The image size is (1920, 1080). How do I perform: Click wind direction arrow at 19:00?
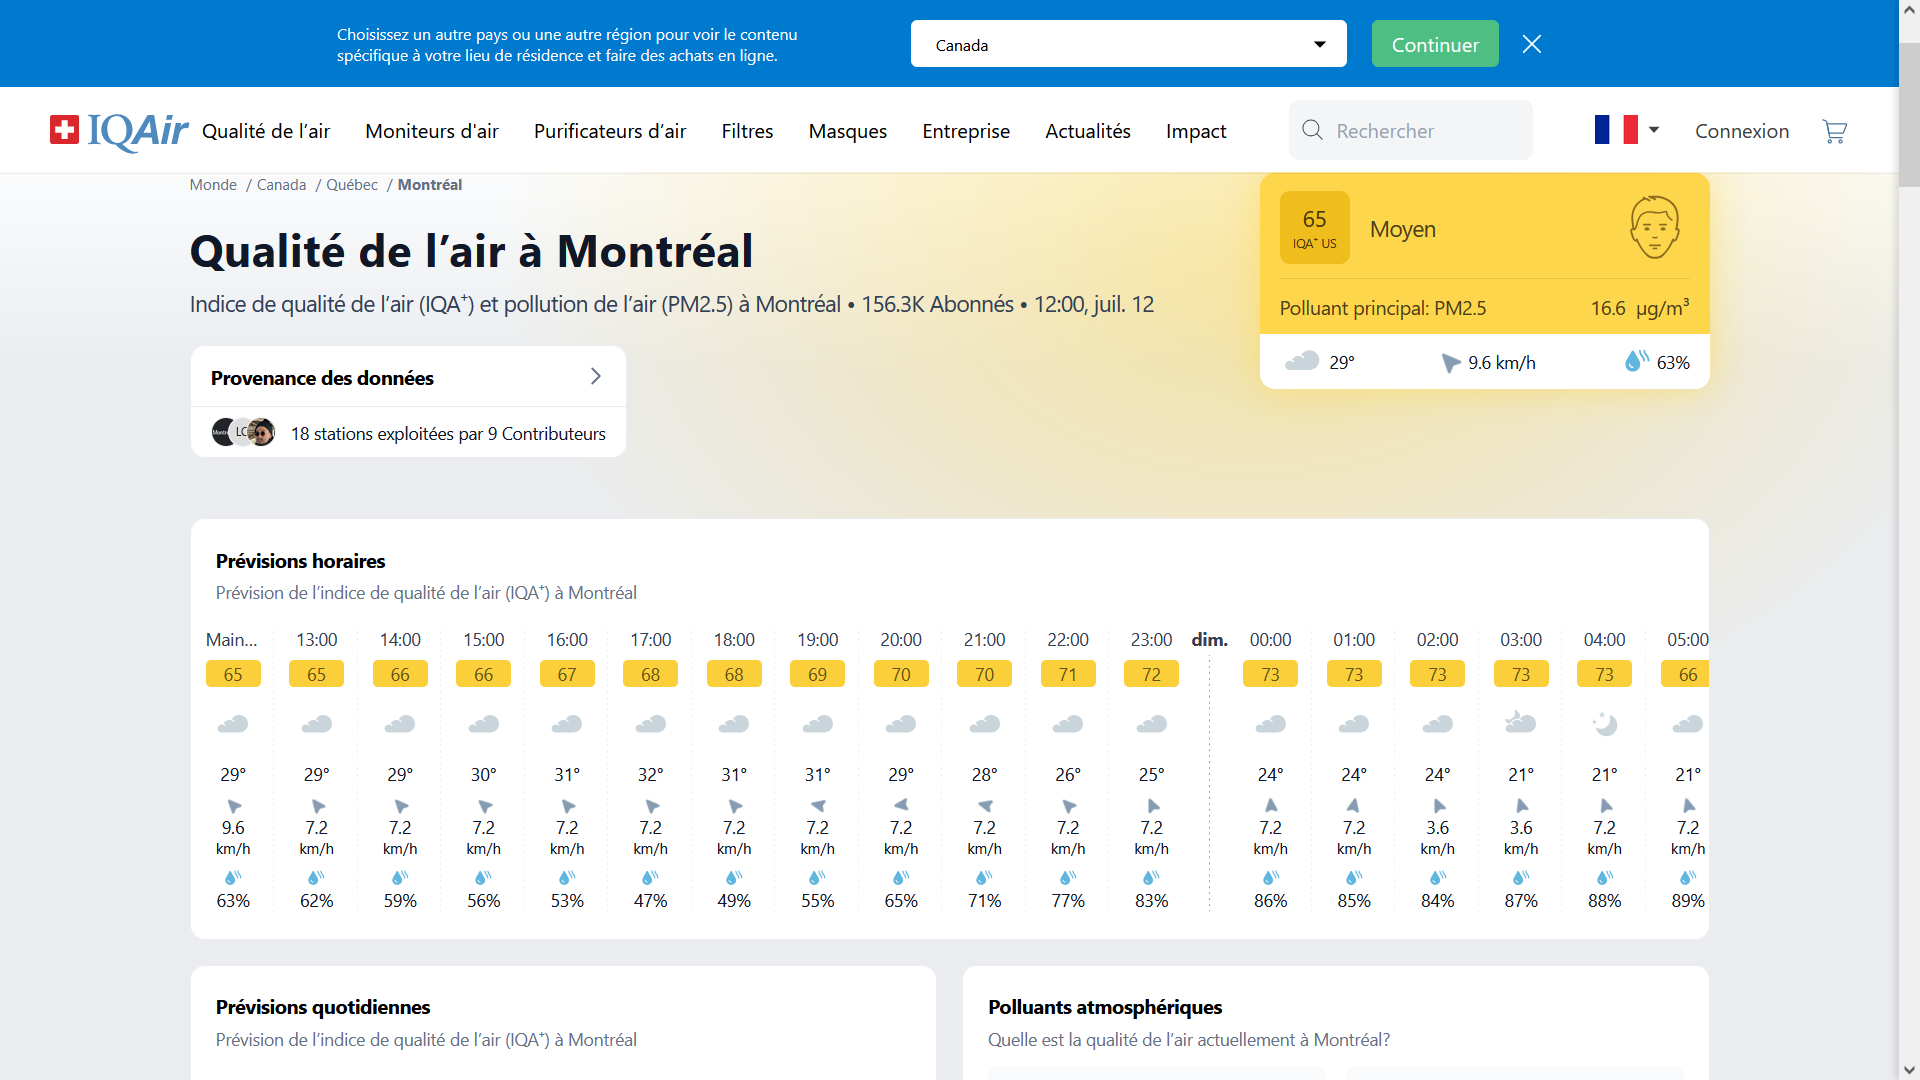click(818, 805)
